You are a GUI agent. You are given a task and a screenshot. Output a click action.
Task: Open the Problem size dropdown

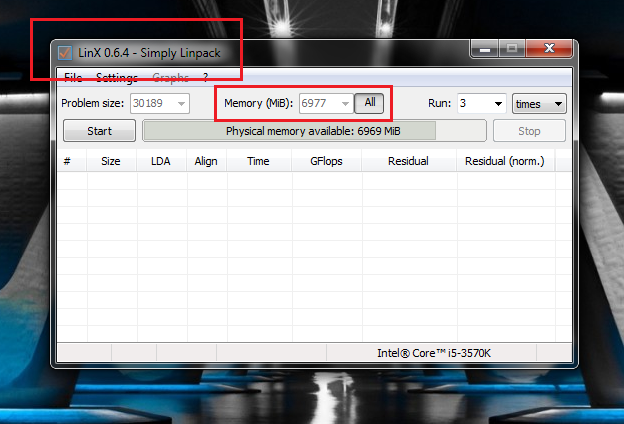[x=181, y=103]
